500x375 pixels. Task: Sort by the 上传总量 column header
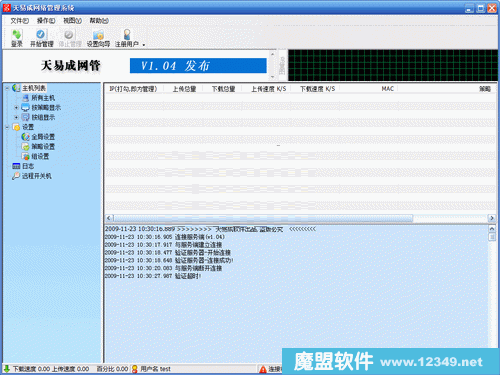(x=184, y=89)
